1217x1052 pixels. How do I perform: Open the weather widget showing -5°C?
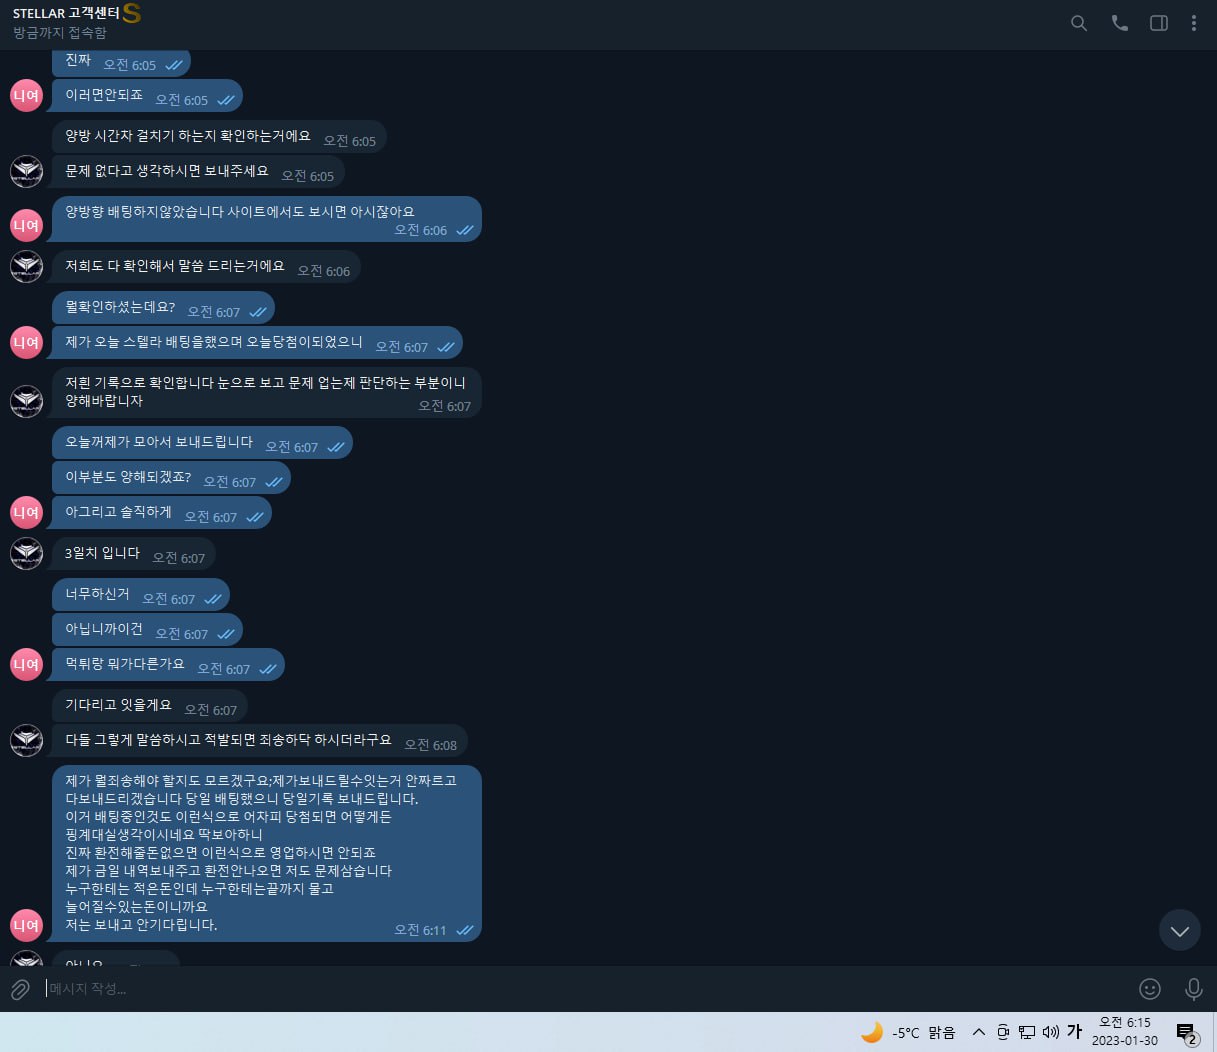pos(908,1032)
